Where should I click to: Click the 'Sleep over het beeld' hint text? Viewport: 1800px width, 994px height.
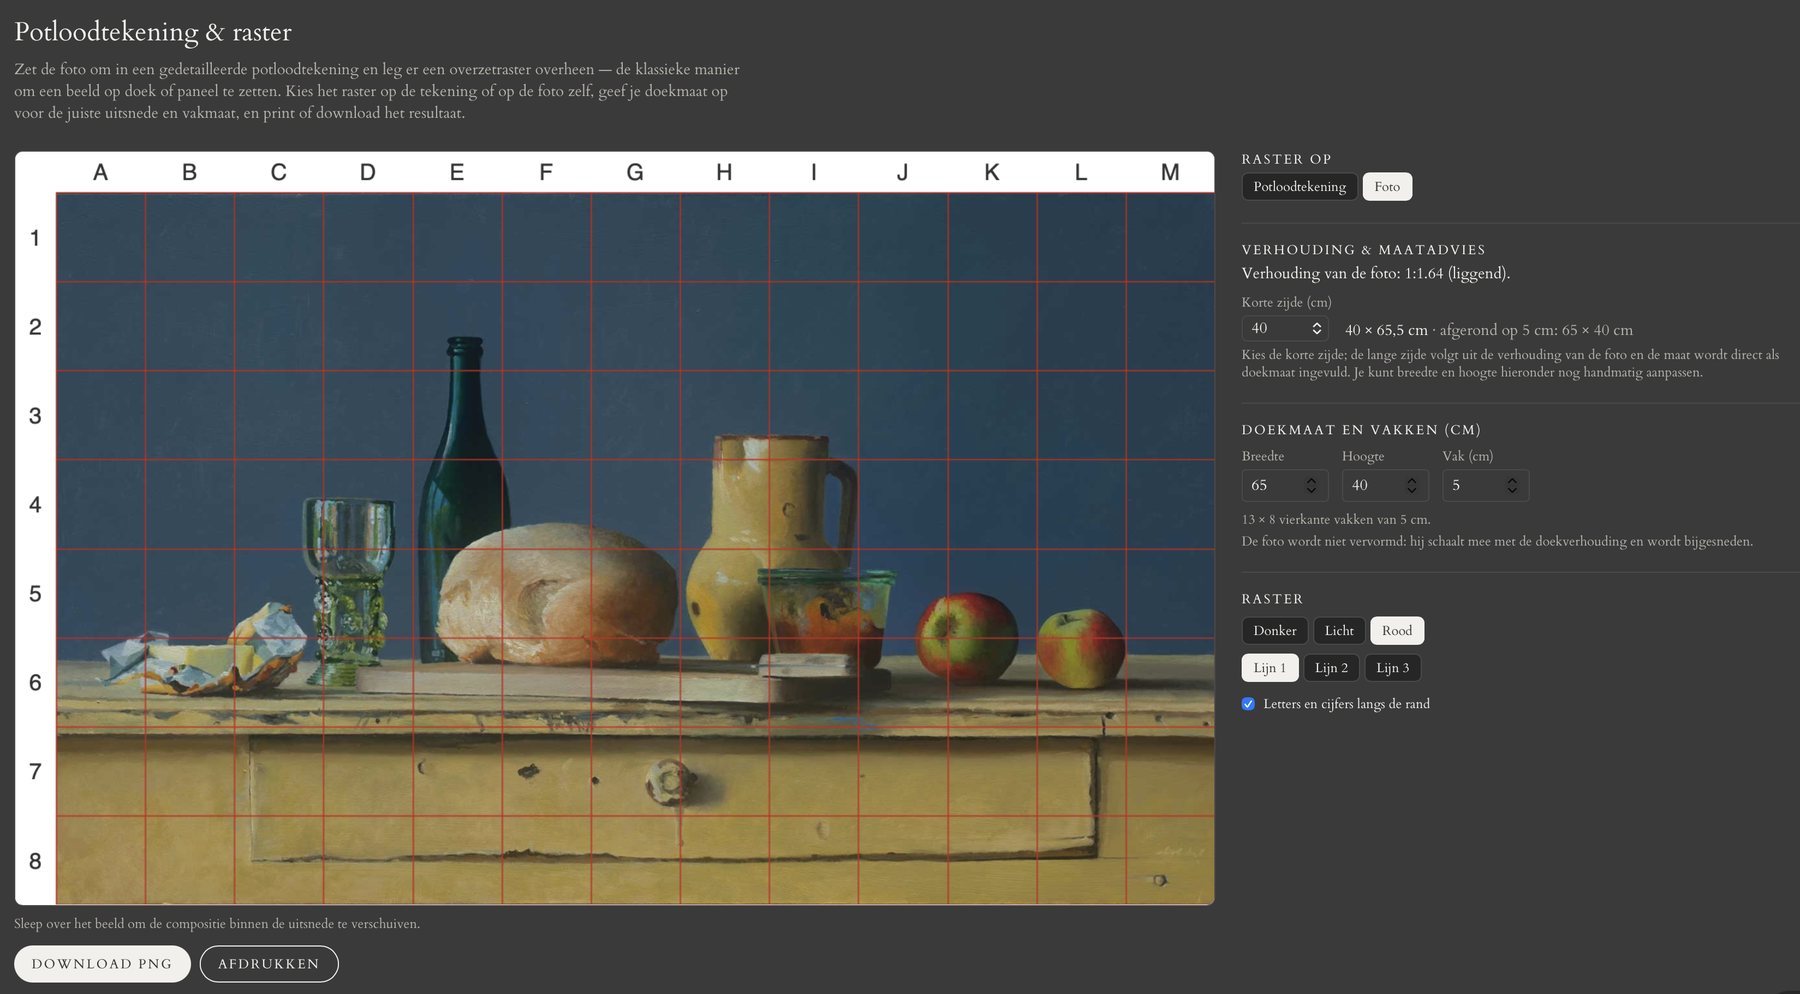pos(217,924)
